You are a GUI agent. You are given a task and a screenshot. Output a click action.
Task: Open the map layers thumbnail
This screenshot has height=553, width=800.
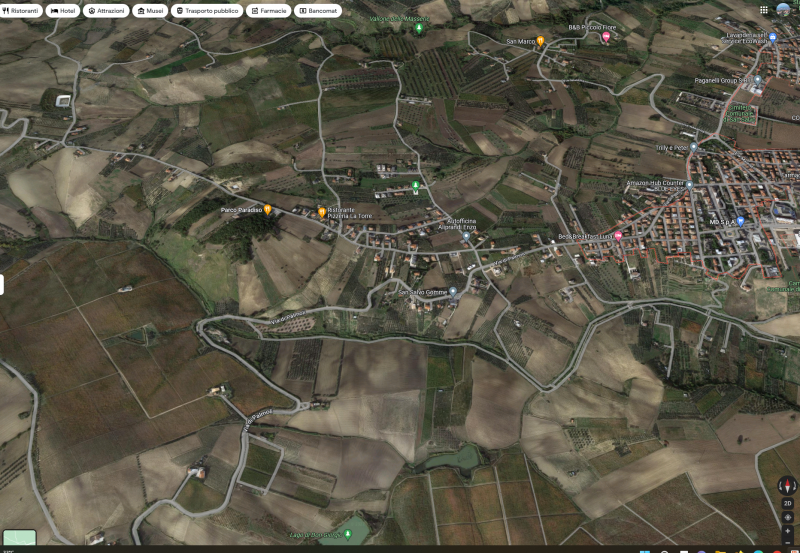[x=18, y=537]
